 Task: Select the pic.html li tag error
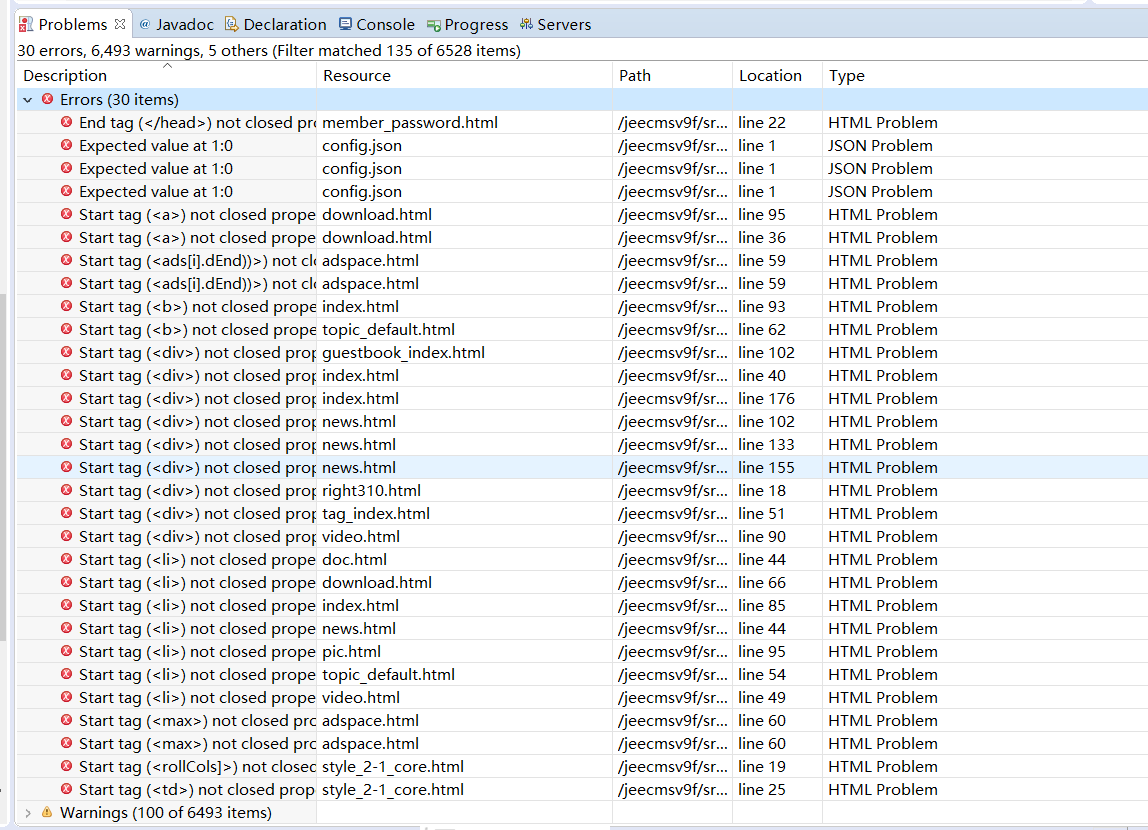(x=351, y=651)
